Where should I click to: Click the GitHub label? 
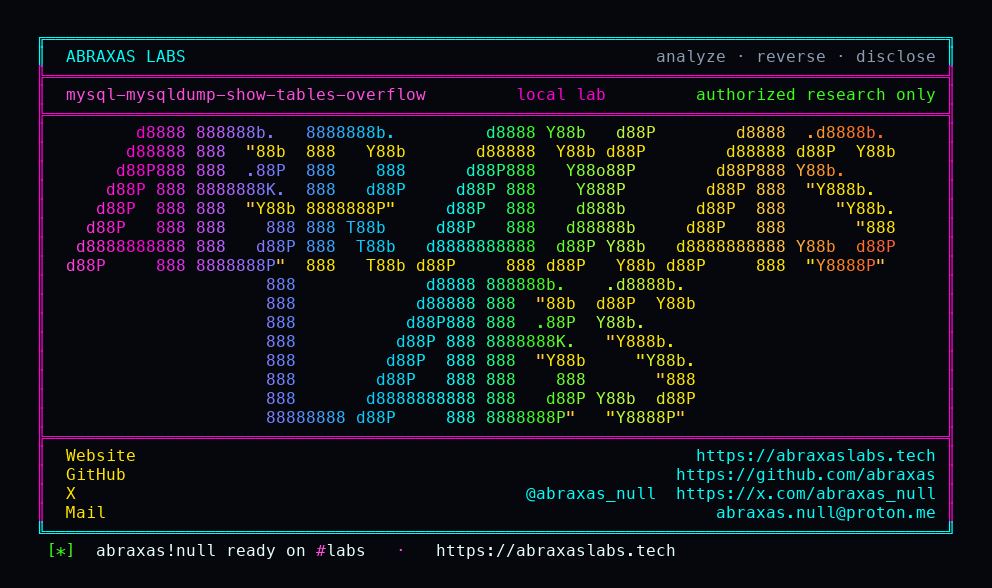click(96, 475)
